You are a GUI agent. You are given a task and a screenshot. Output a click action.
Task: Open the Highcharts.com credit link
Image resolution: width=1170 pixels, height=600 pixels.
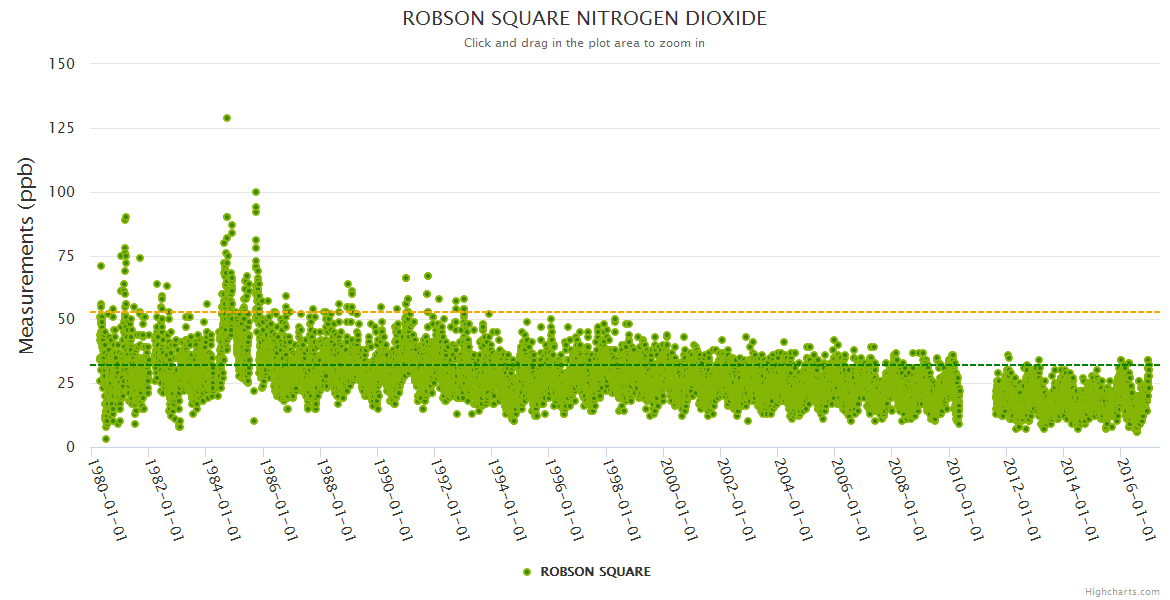tap(1122, 591)
